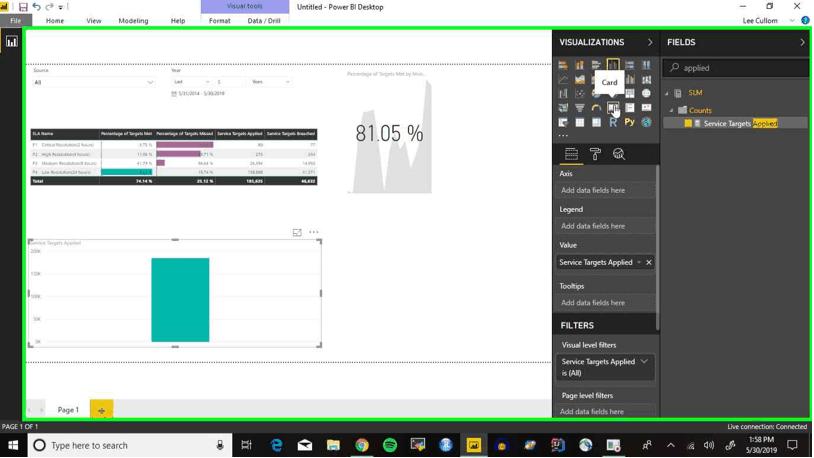Open the Year slicer 'Years' dropdown
Image resolution: width=814 pixels, height=458 pixels.
click(270, 82)
